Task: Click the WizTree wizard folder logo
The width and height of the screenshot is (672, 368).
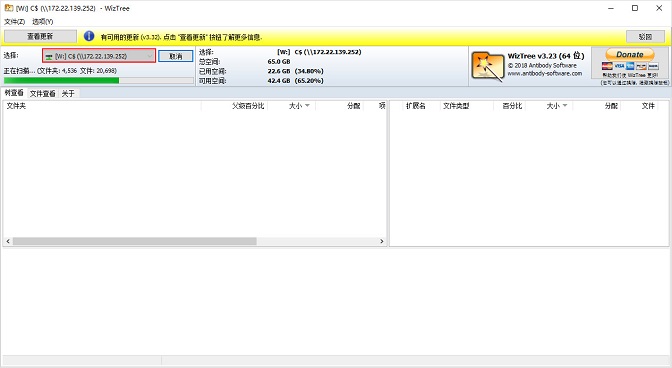Action: click(487, 66)
